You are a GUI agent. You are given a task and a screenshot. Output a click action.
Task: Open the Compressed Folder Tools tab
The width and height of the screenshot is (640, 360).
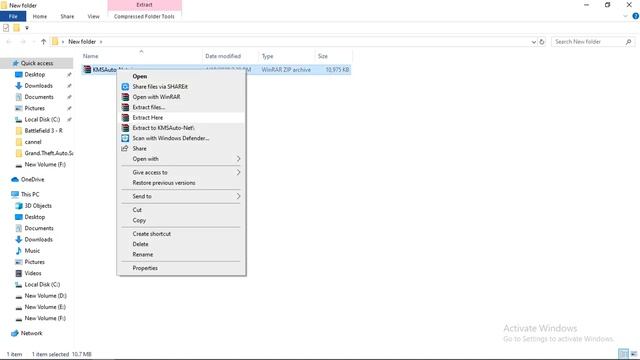coord(144,16)
